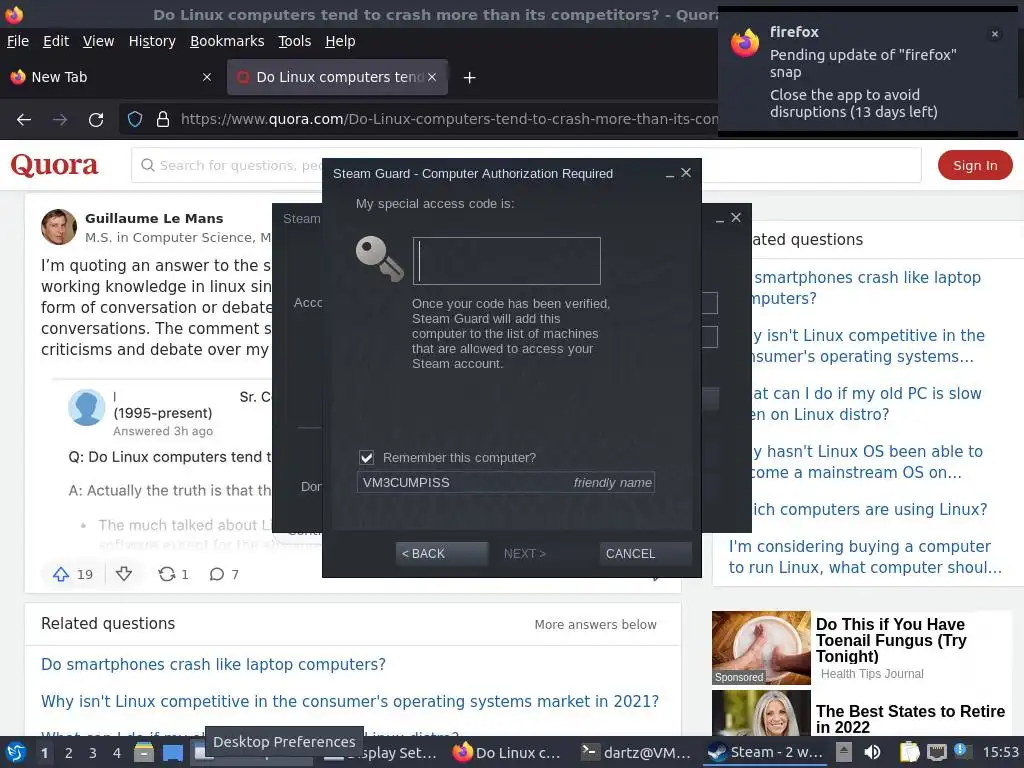Click the quoted answerer's blue avatar
Screen dimensions: 1024x768
pos(87,408)
